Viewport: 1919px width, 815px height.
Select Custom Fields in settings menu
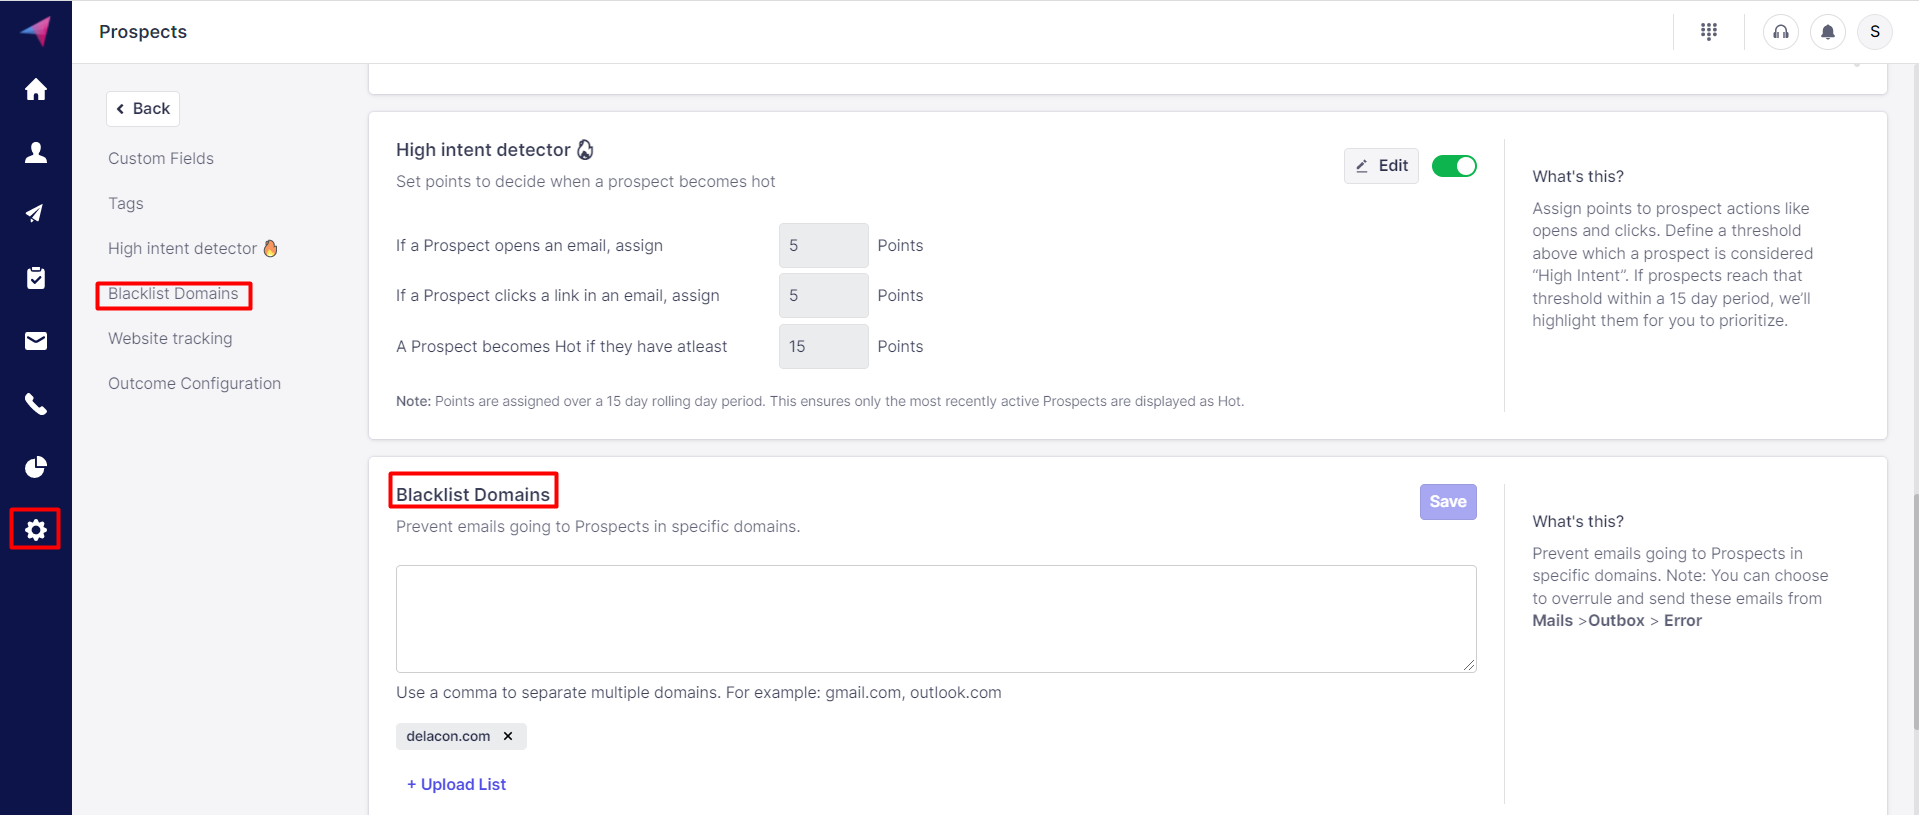point(161,158)
